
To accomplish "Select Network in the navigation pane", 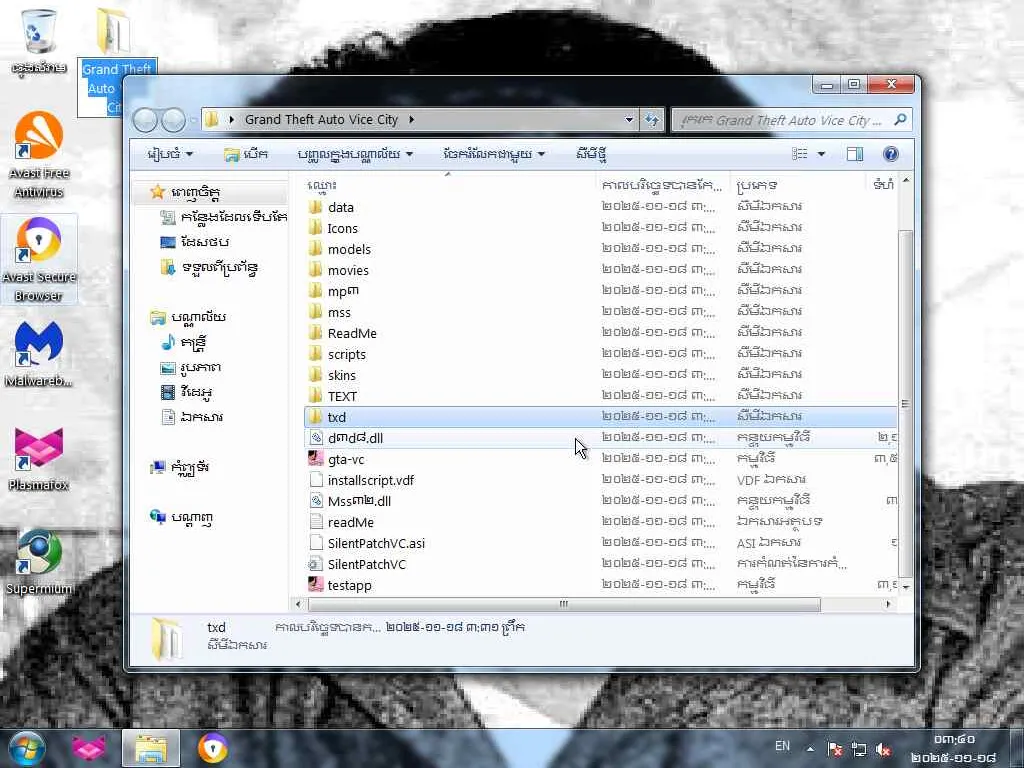I will point(182,517).
